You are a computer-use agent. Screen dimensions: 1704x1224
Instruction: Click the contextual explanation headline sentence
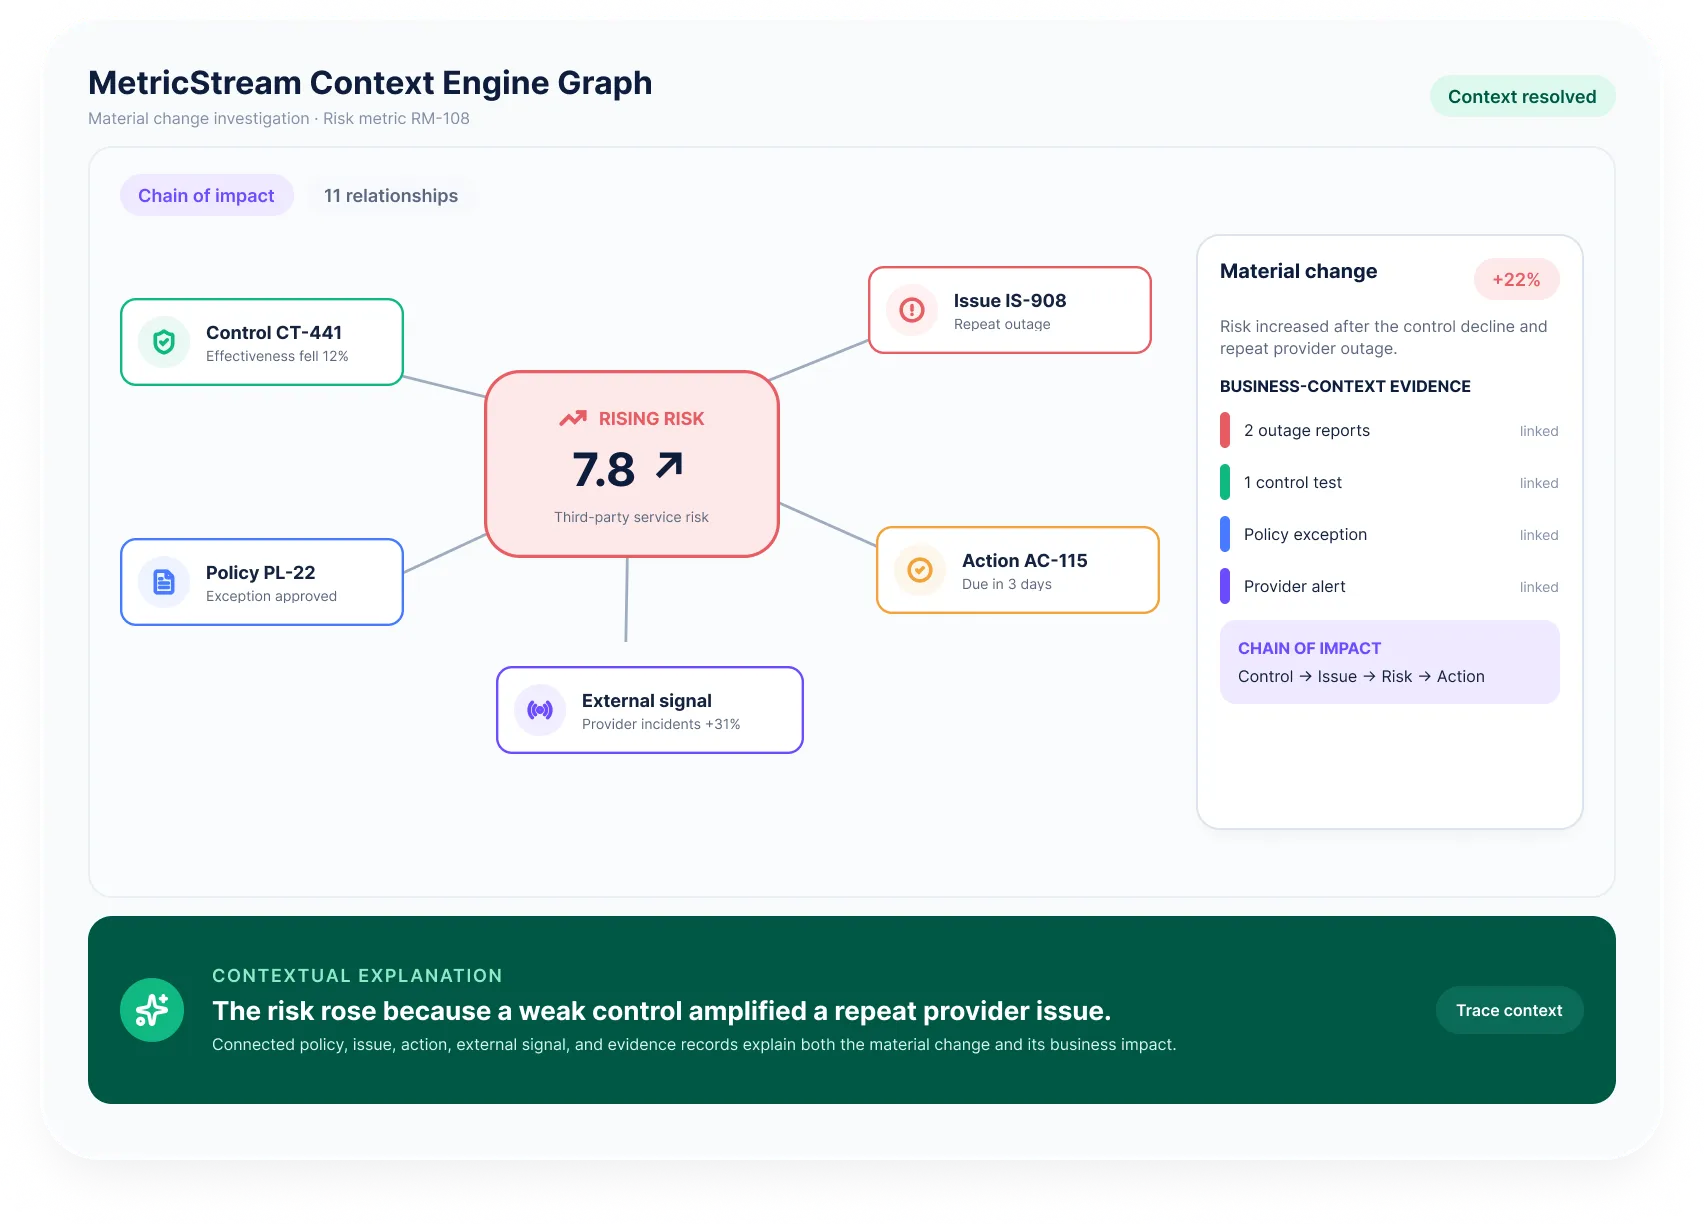661,1011
